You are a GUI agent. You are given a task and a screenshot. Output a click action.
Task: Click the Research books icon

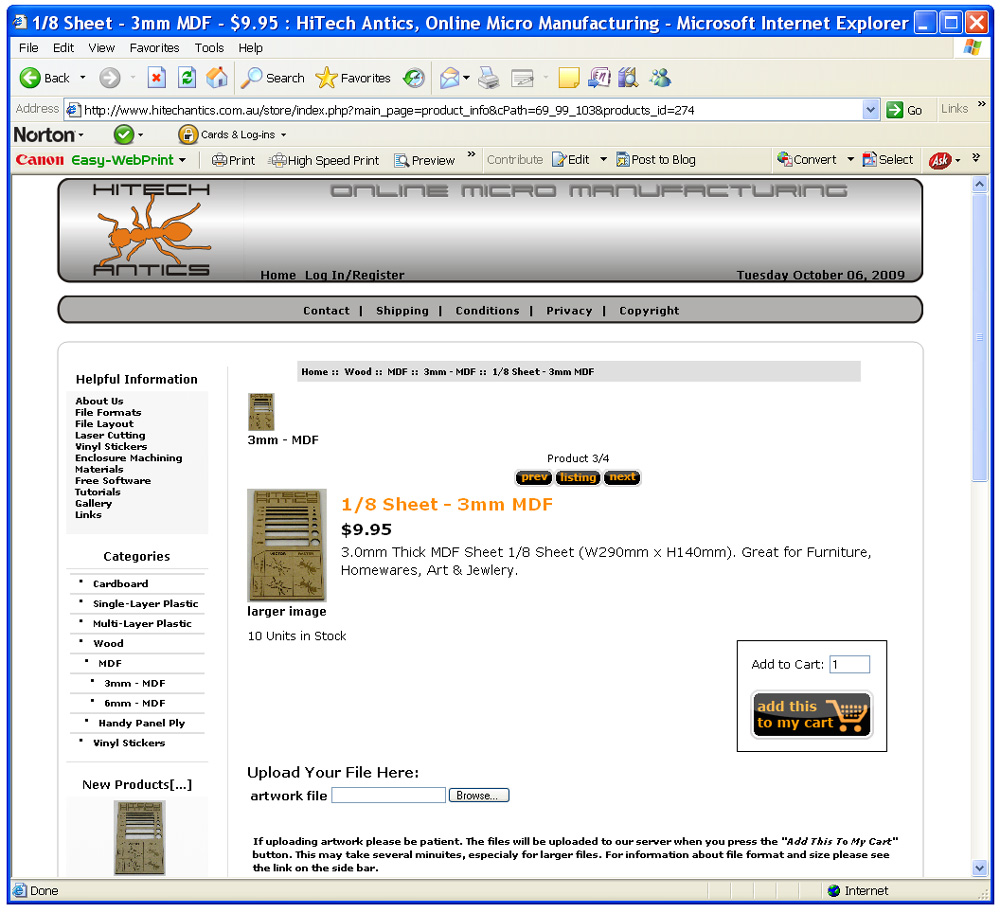point(628,78)
